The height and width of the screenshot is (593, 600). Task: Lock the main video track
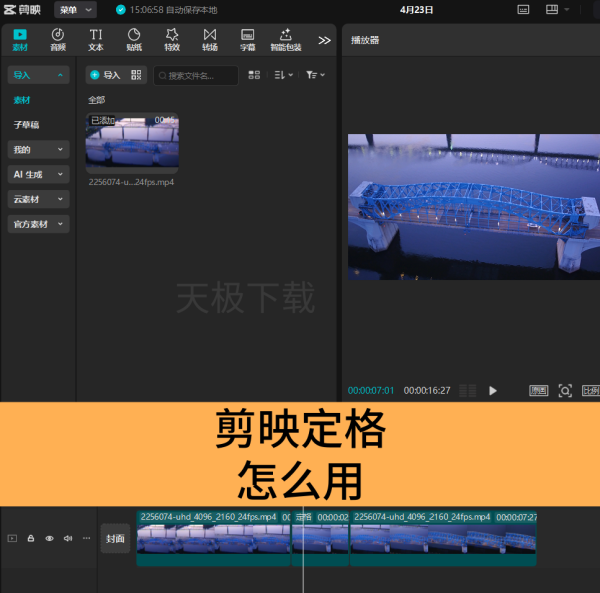31,538
